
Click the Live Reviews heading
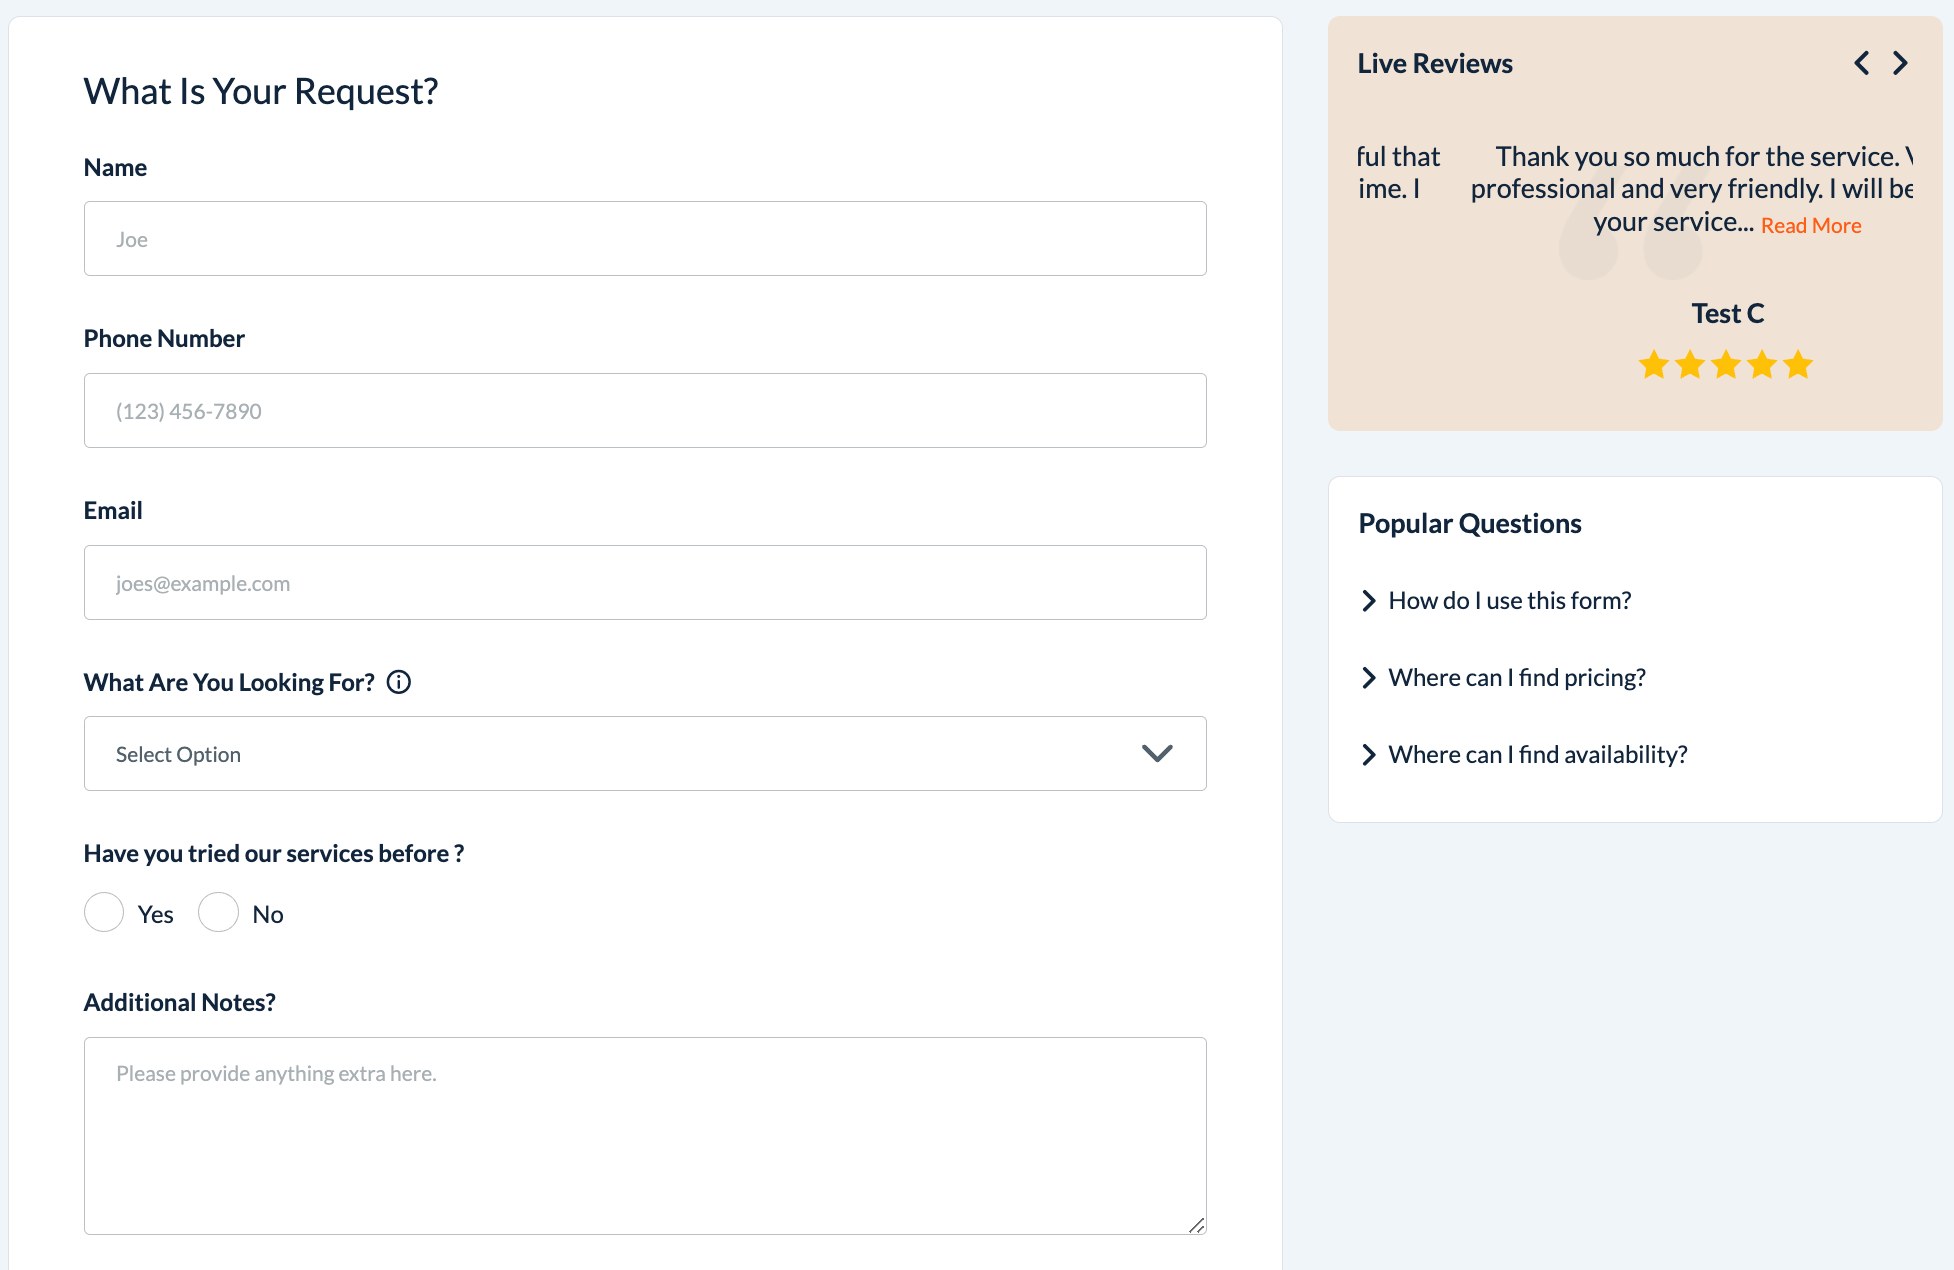tap(1434, 64)
